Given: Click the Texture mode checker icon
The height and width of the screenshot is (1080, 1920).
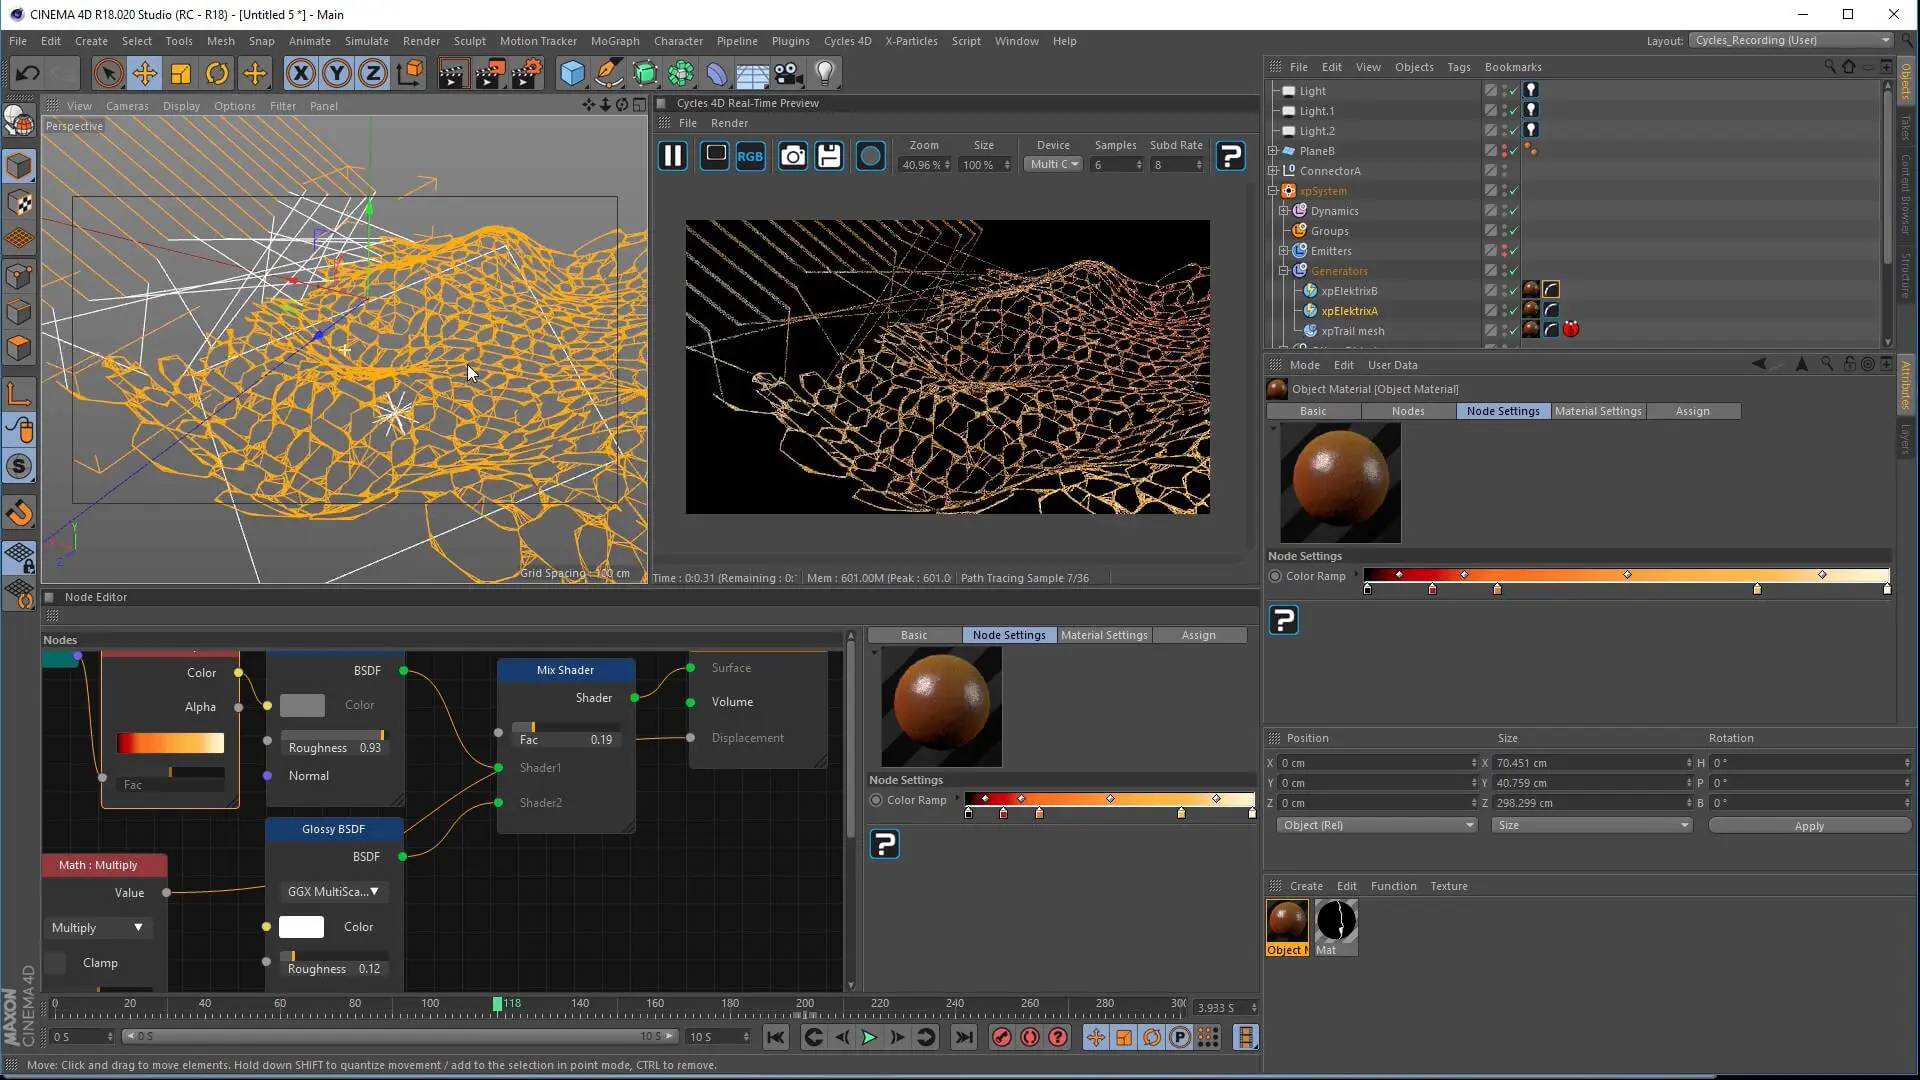Looking at the screenshot, I should tap(19, 202).
